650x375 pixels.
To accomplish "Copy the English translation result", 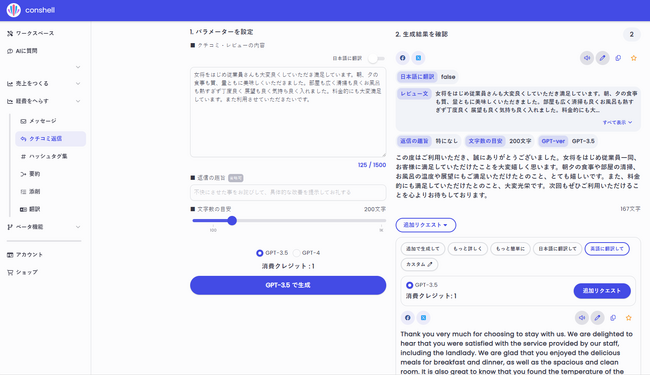I will pos(613,318).
